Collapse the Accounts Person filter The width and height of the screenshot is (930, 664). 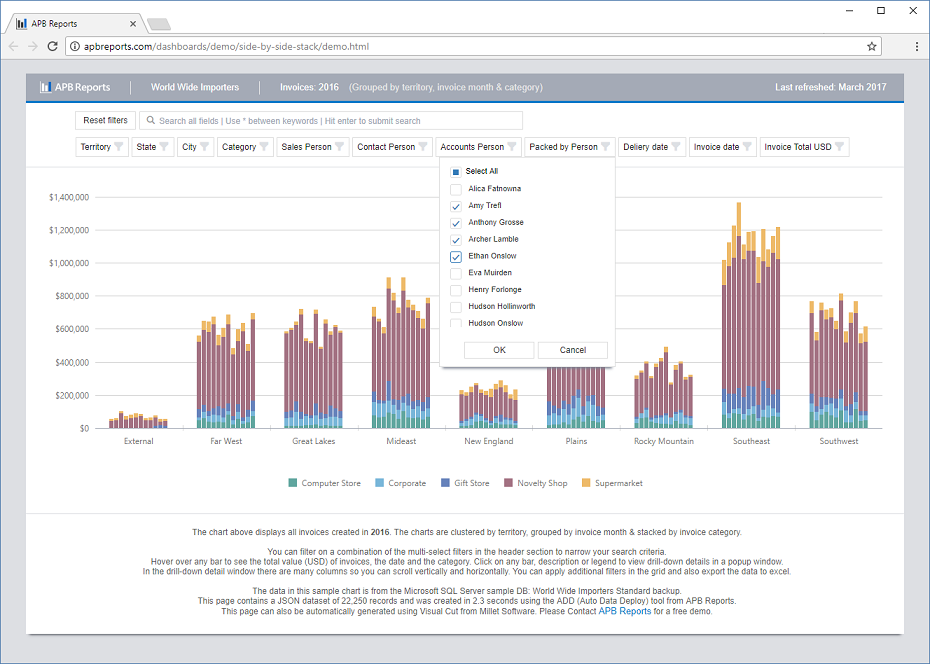(x=478, y=147)
